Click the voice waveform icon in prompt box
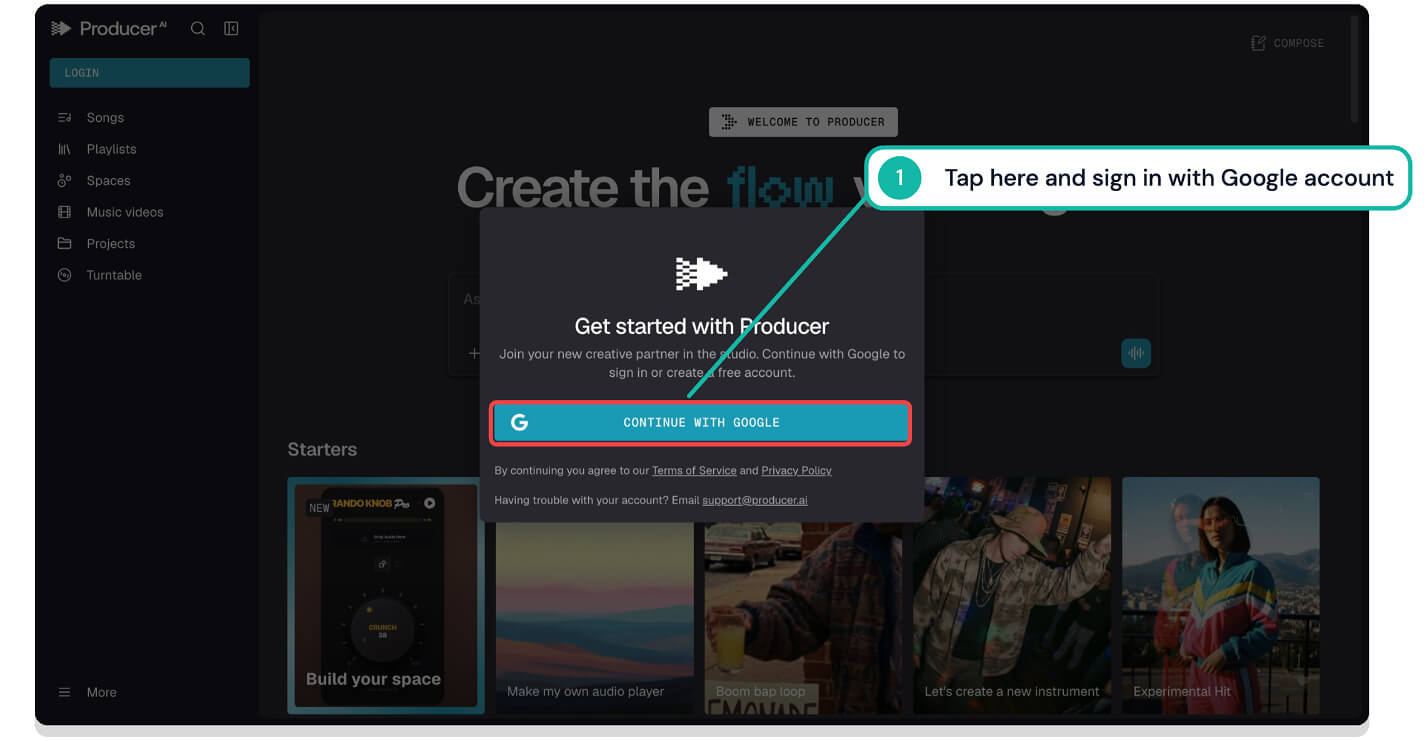 pyautogui.click(x=1136, y=353)
